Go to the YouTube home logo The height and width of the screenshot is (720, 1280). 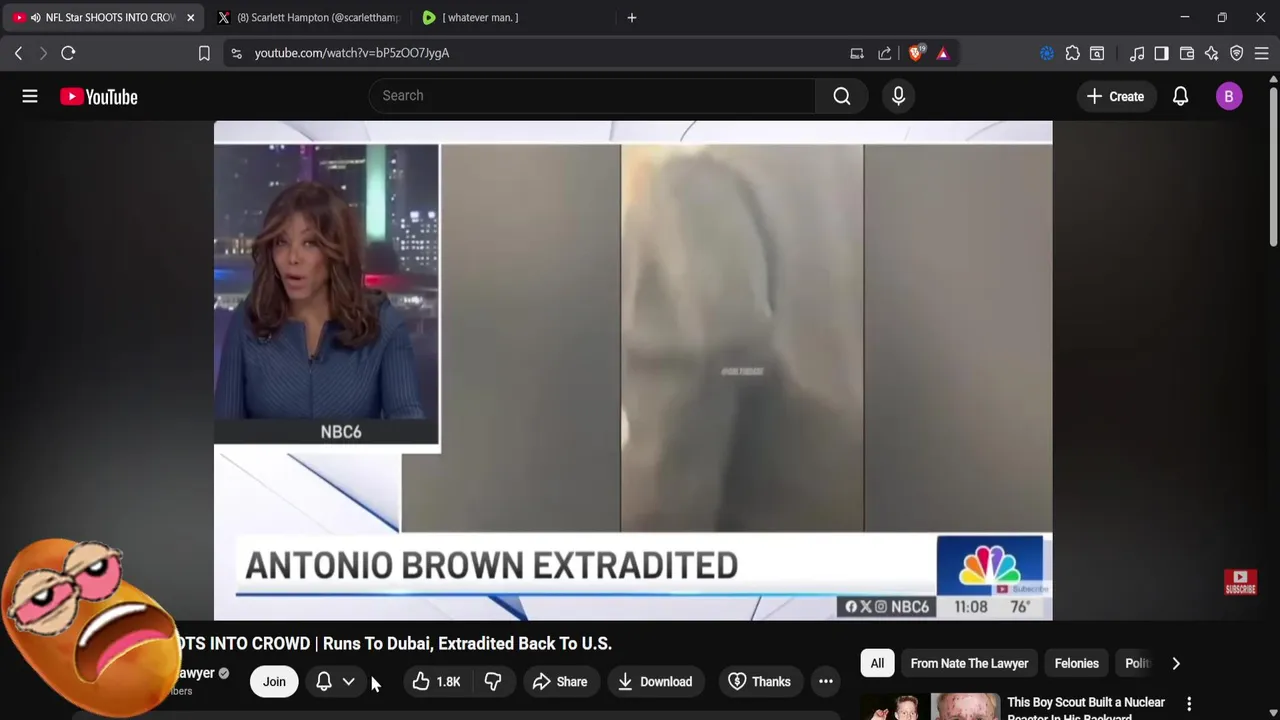pyautogui.click(x=98, y=97)
